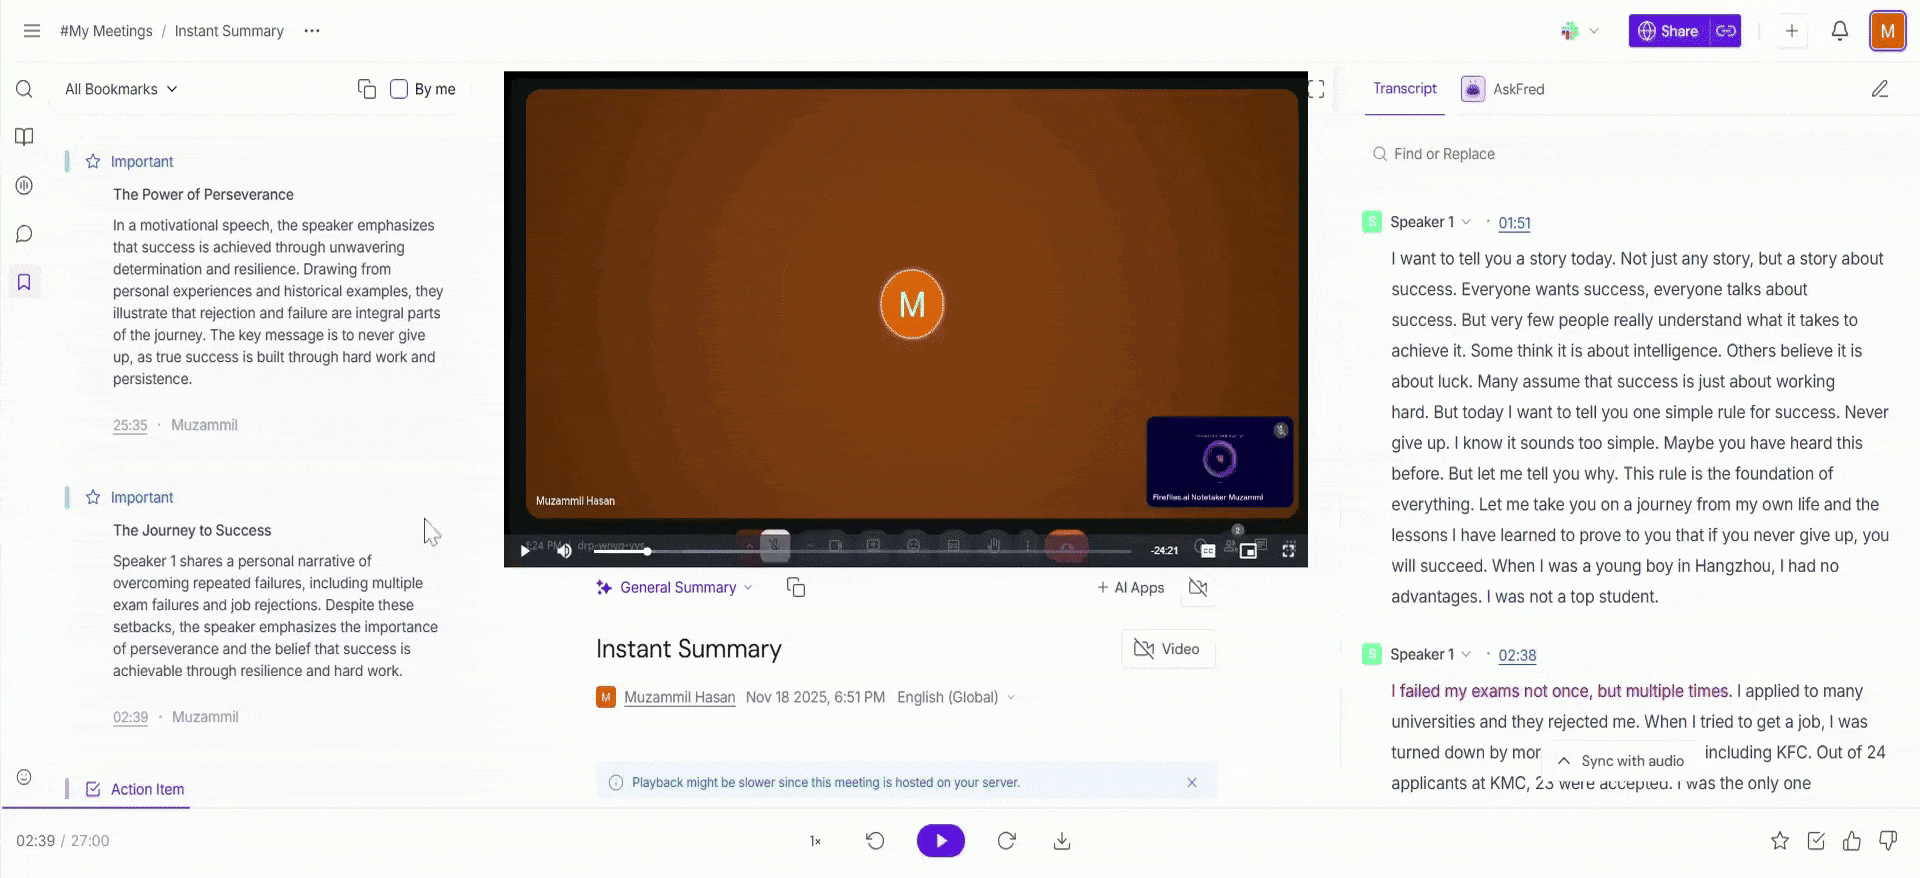1920x878 pixels.
Task: Copy the summary using the copy icon
Action: coord(796,588)
